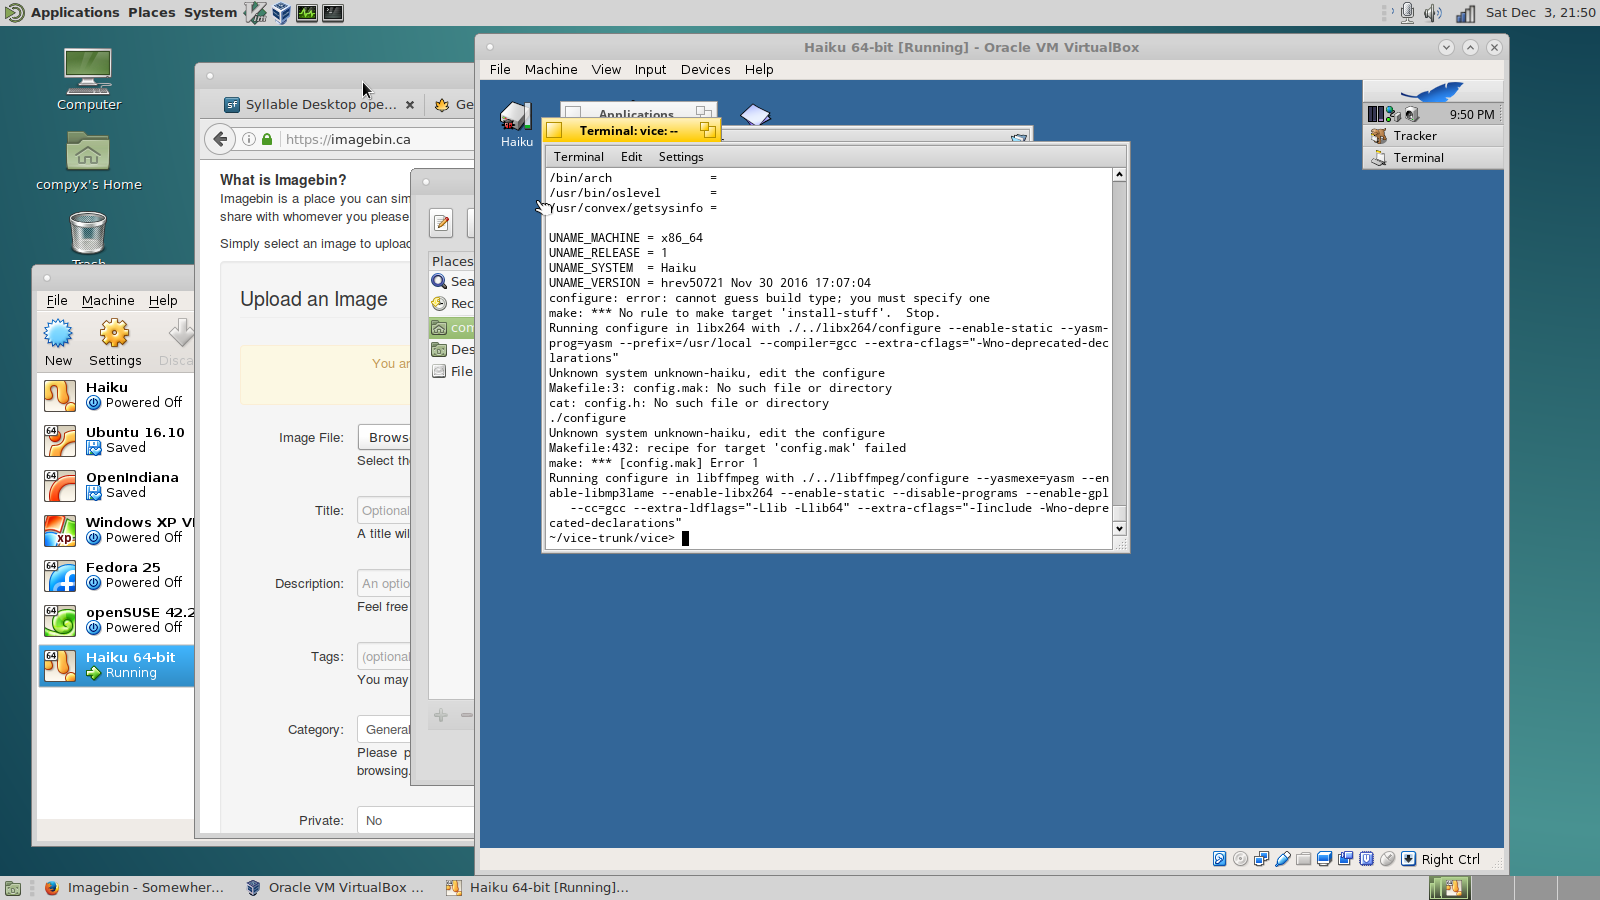Click the keyboard capture arrow icon in status bar
Viewport: 1600px width, 900px height.
click(1408, 859)
